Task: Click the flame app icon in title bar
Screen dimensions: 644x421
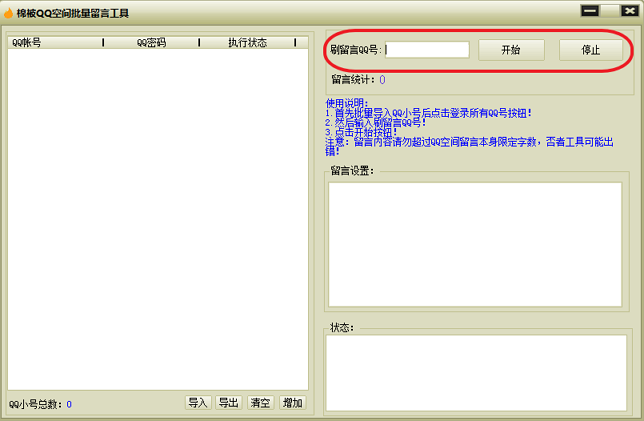Action: coord(8,13)
